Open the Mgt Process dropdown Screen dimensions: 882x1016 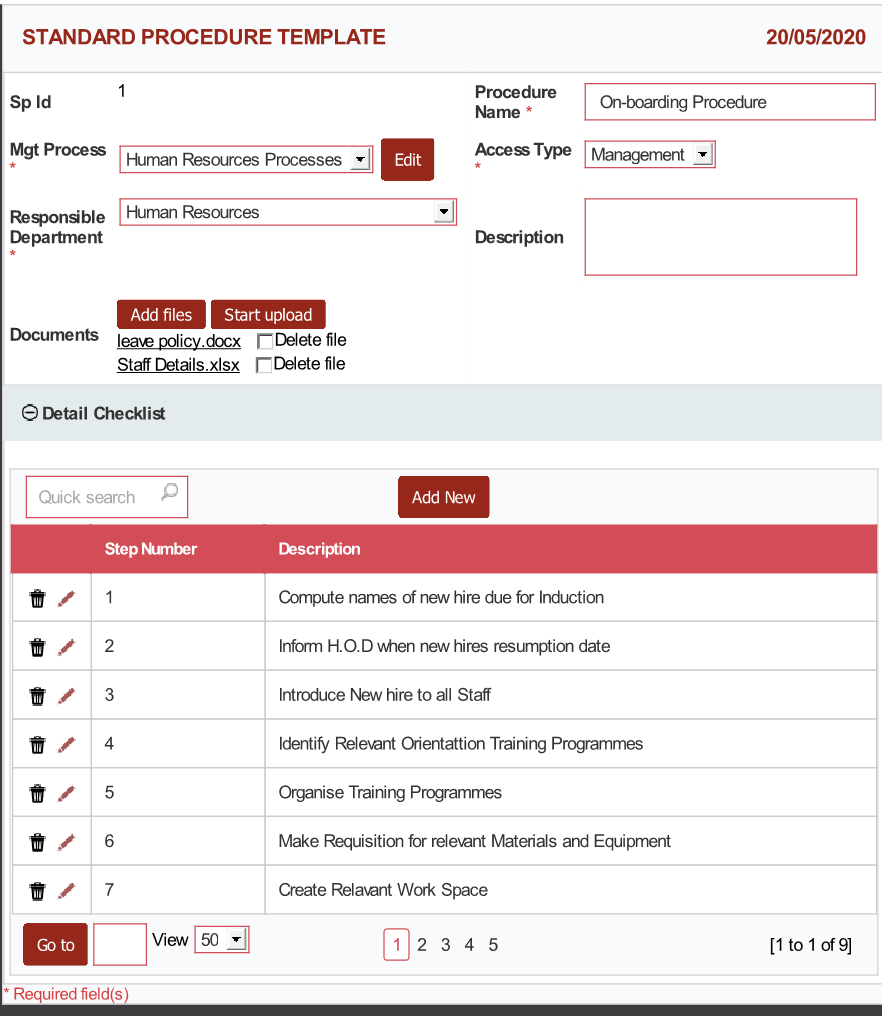[360, 160]
